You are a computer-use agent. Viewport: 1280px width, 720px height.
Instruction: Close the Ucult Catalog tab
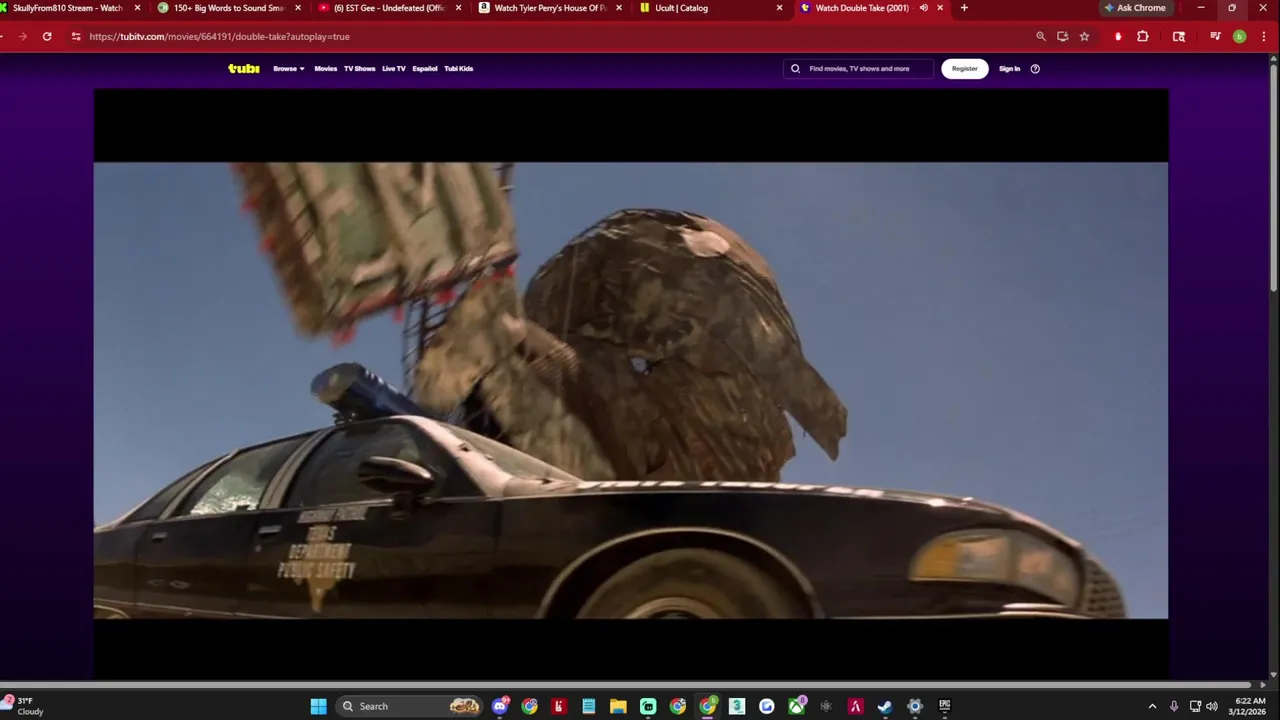tap(780, 8)
